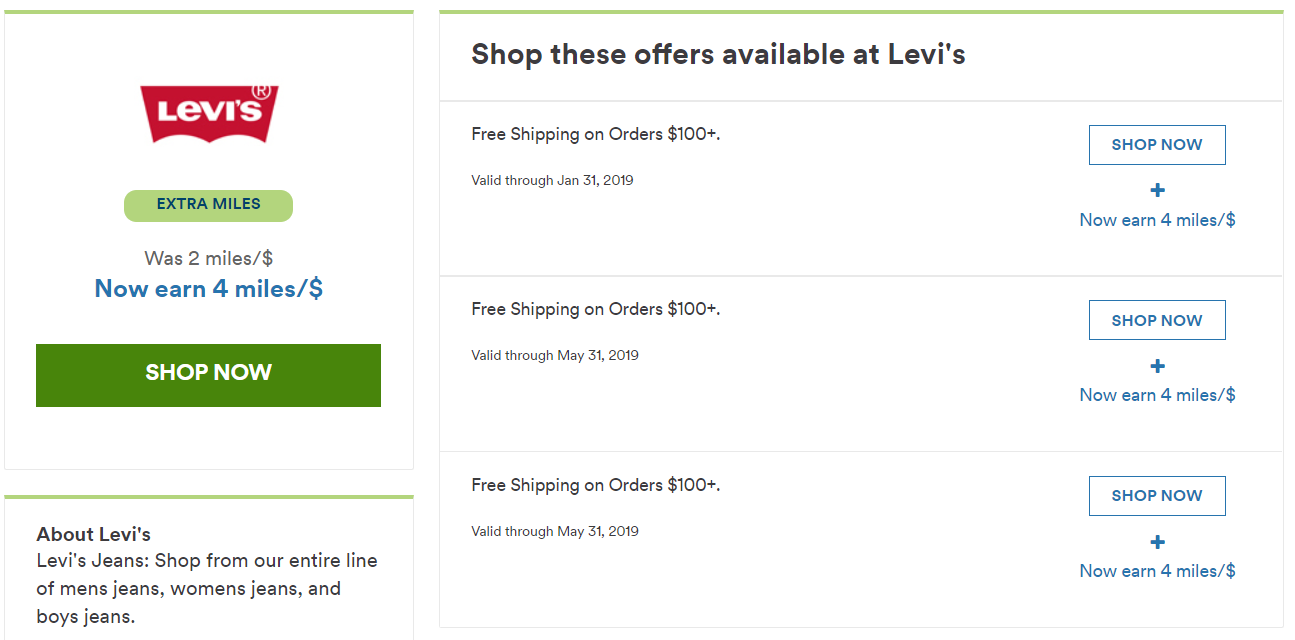Click 'Was 2 miles/$' text
This screenshot has width=1295, height=640.
(208, 258)
